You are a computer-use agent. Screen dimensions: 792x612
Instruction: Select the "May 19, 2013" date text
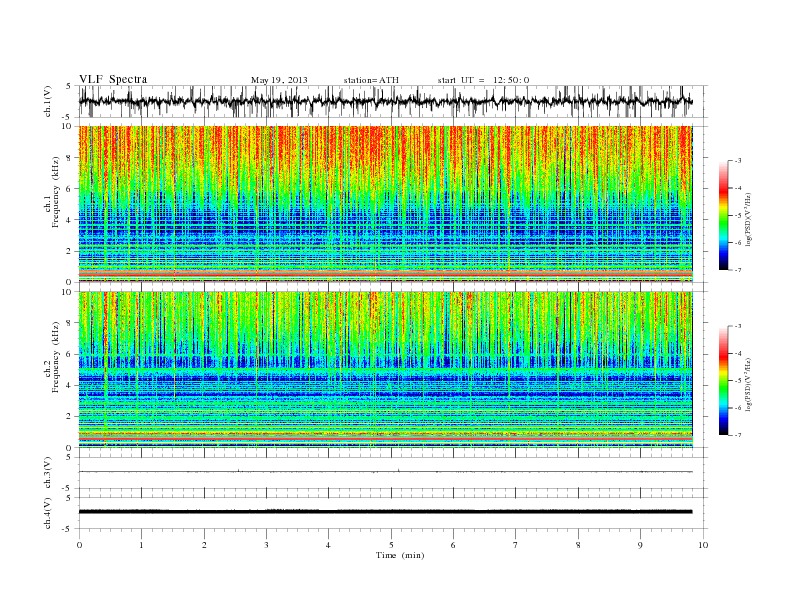[x=279, y=80]
